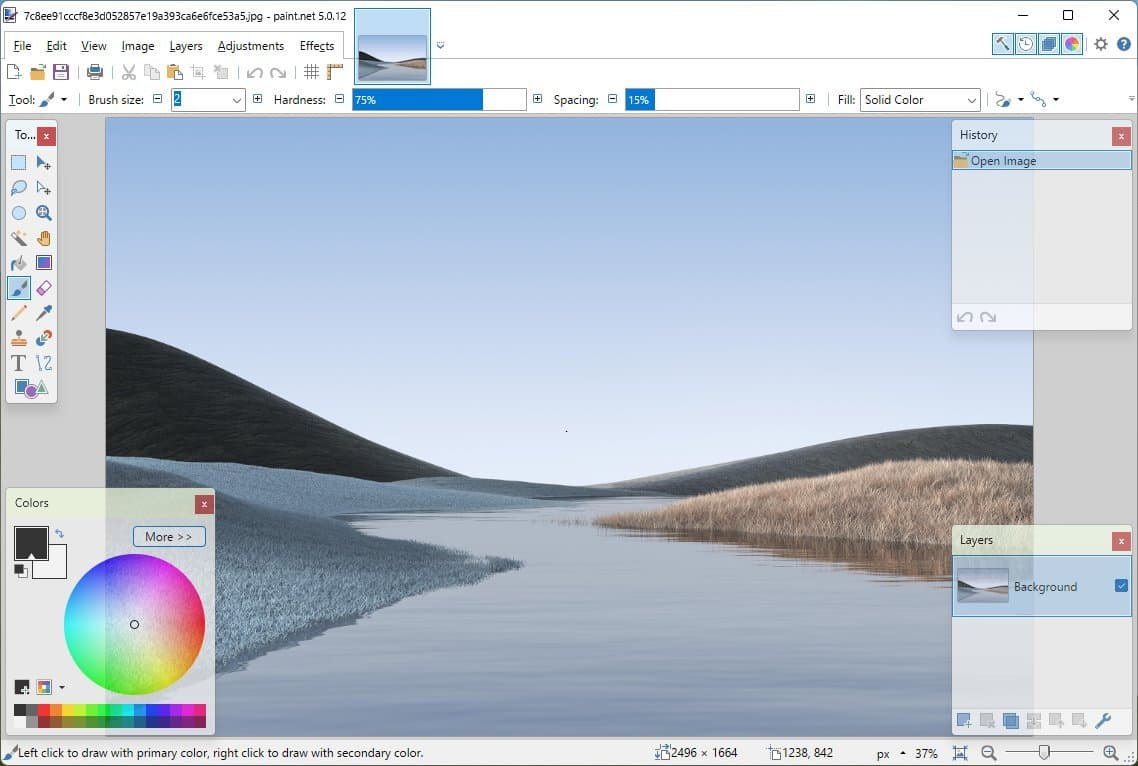Add a new layer in the Layers panel
1138x766 pixels.
click(964, 720)
